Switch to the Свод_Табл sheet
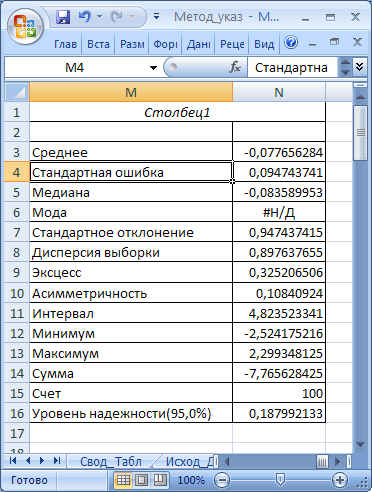 click(x=111, y=461)
